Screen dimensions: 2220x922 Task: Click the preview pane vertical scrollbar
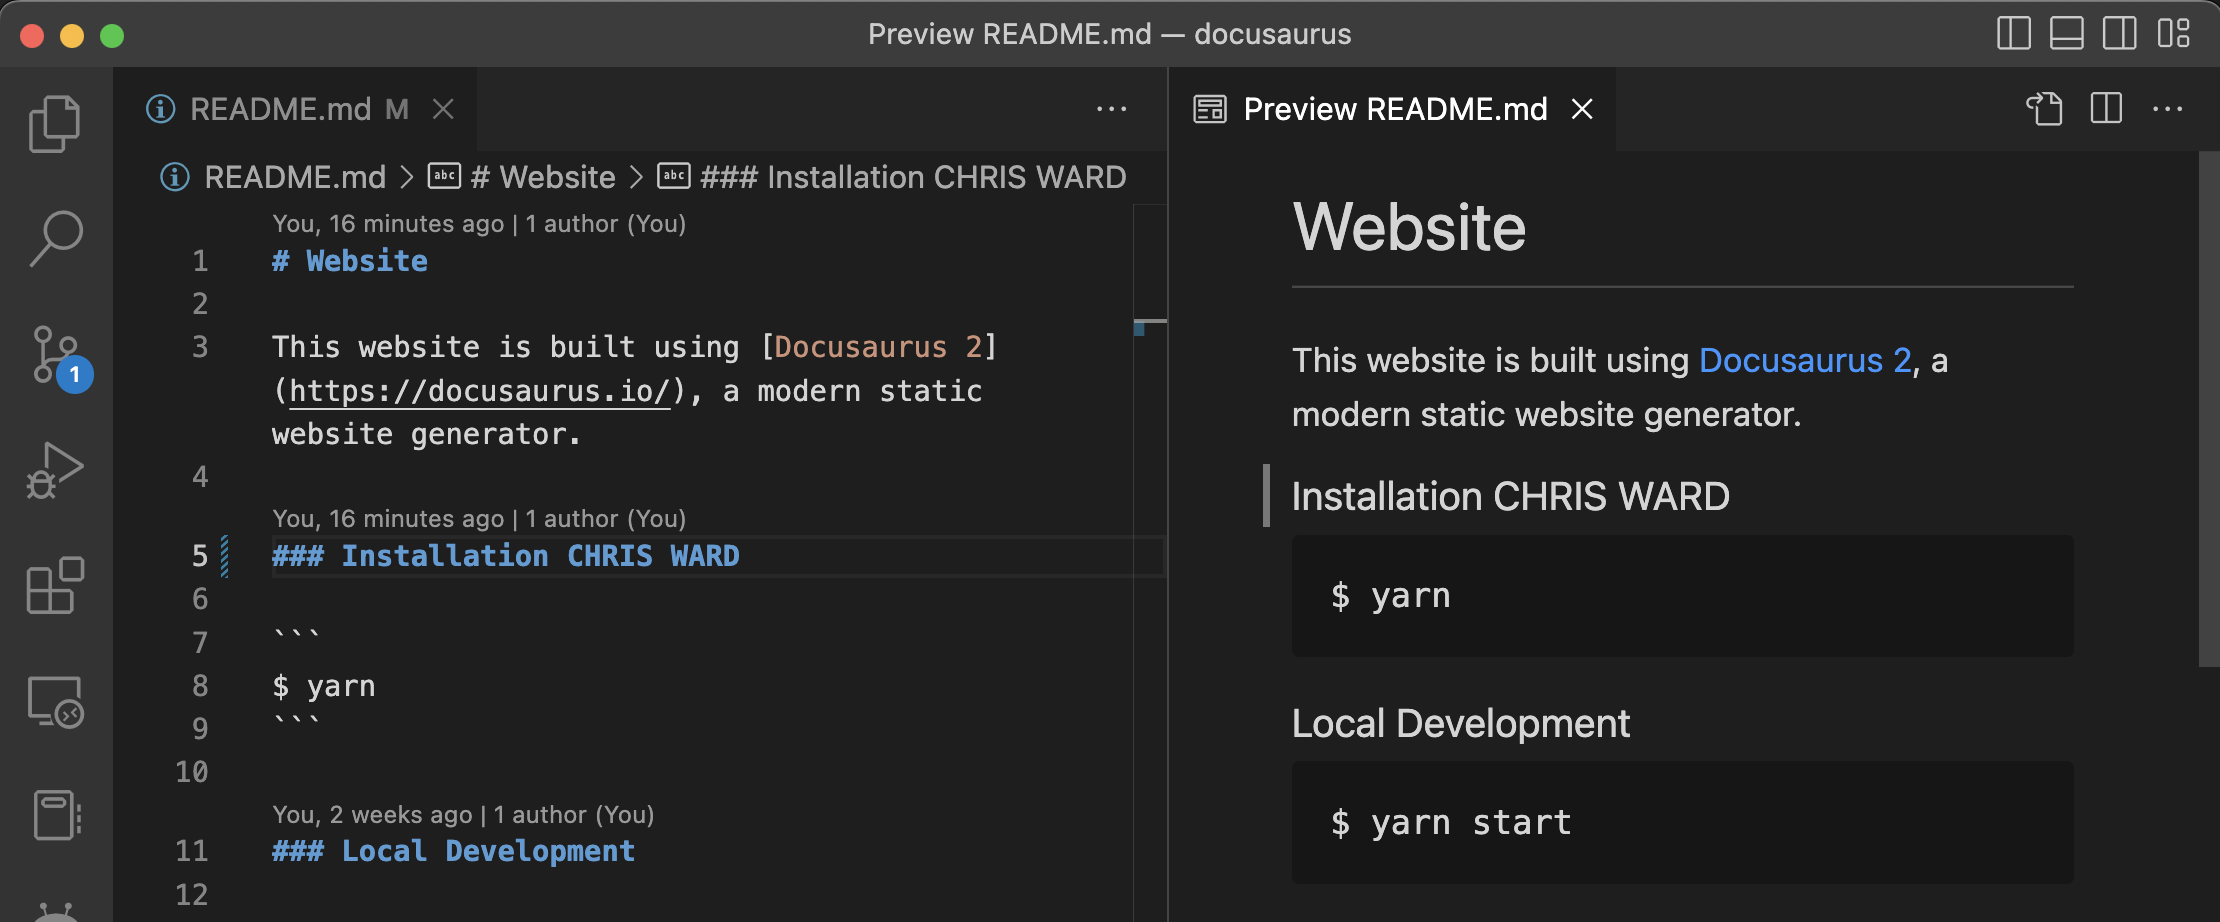pos(2209,409)
